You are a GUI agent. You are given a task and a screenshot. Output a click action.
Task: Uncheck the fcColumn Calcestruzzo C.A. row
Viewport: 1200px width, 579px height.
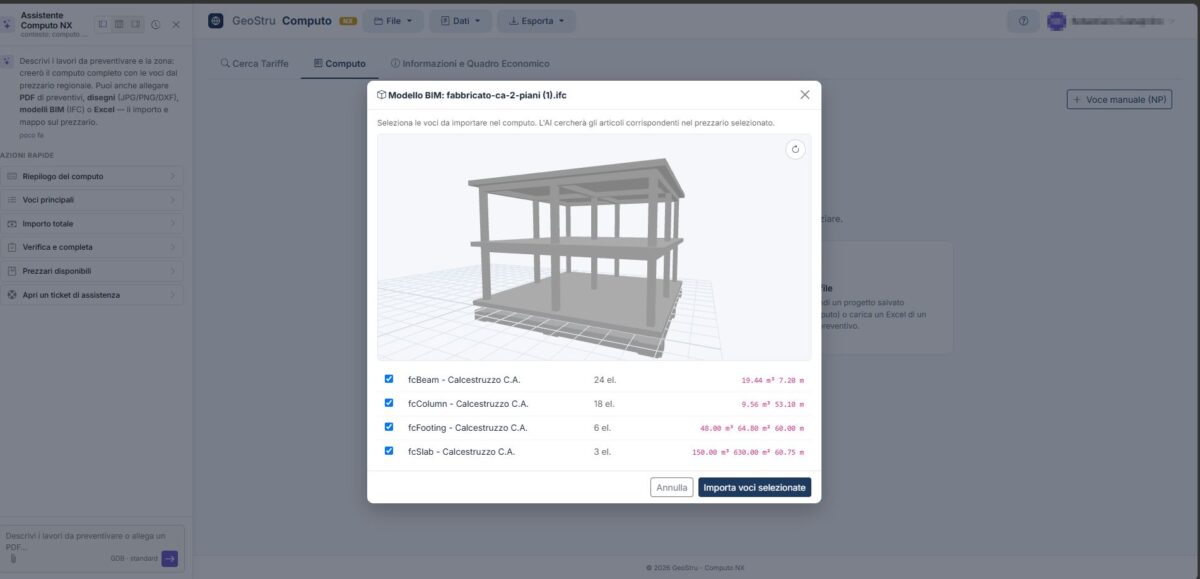[389, 403]
